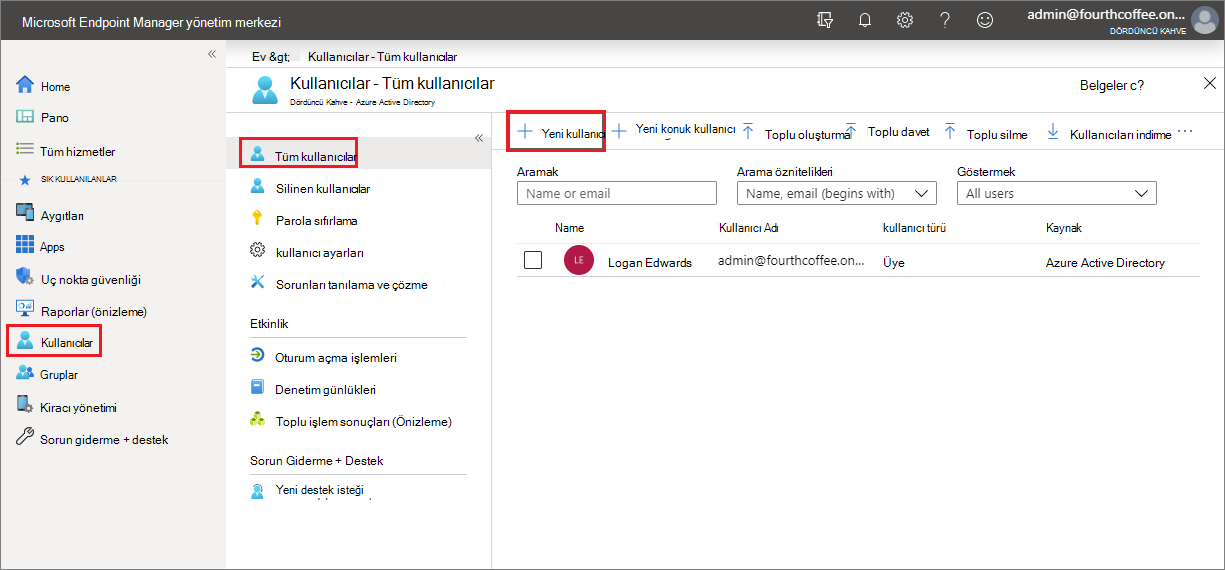Open the settings gear in header
Screen dimensions: 1225x570
coord(905,20)
